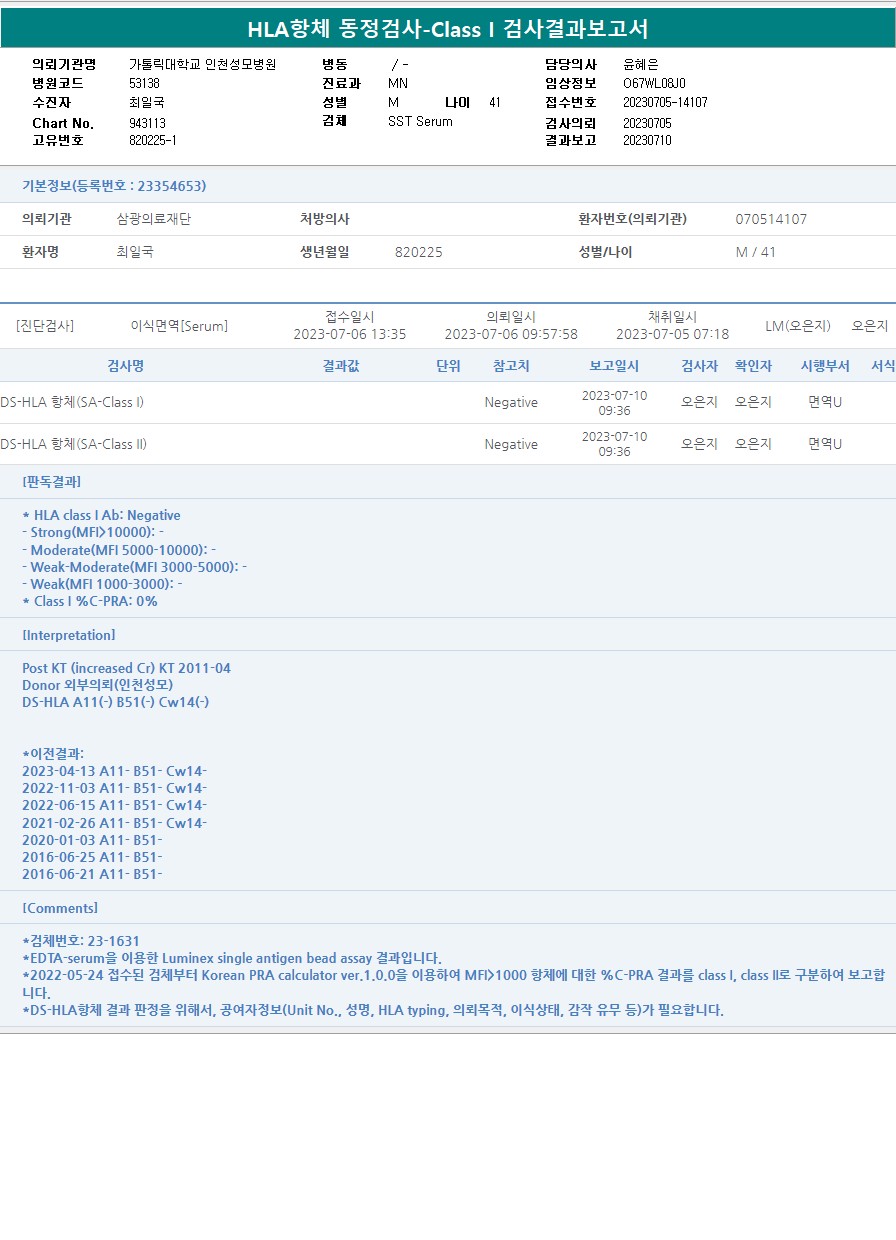This screenshot has height=1240, width=896.
Task: Click heading '기본정보(등록번호 : 23354653)'
Action: [114, 186]
